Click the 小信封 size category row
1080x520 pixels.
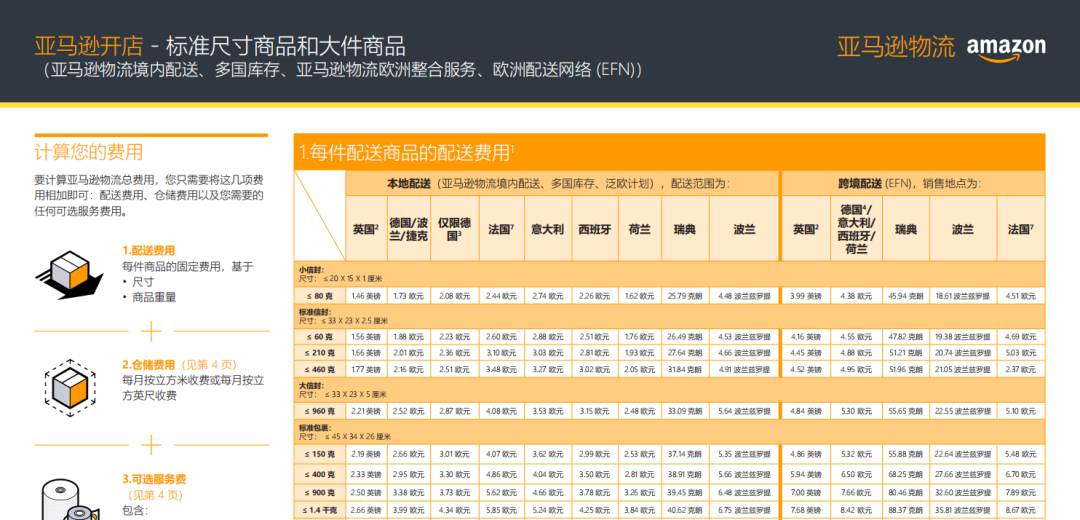tap(669, 274)
